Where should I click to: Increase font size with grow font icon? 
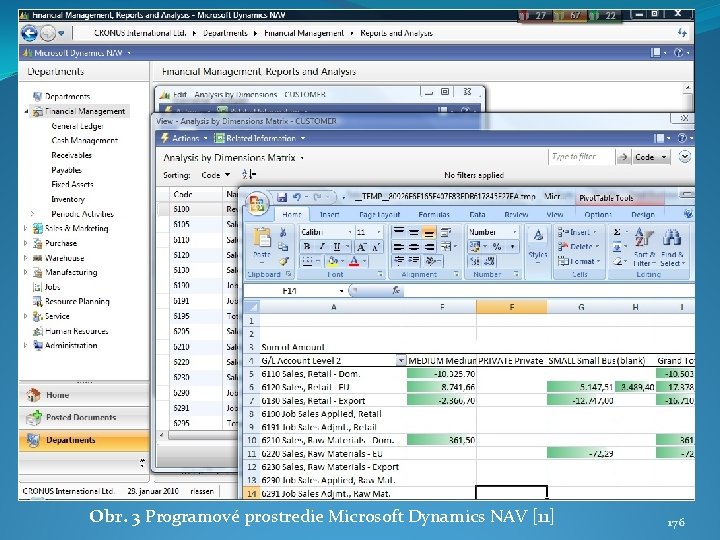pyautogui.click(x=361, y=247)
